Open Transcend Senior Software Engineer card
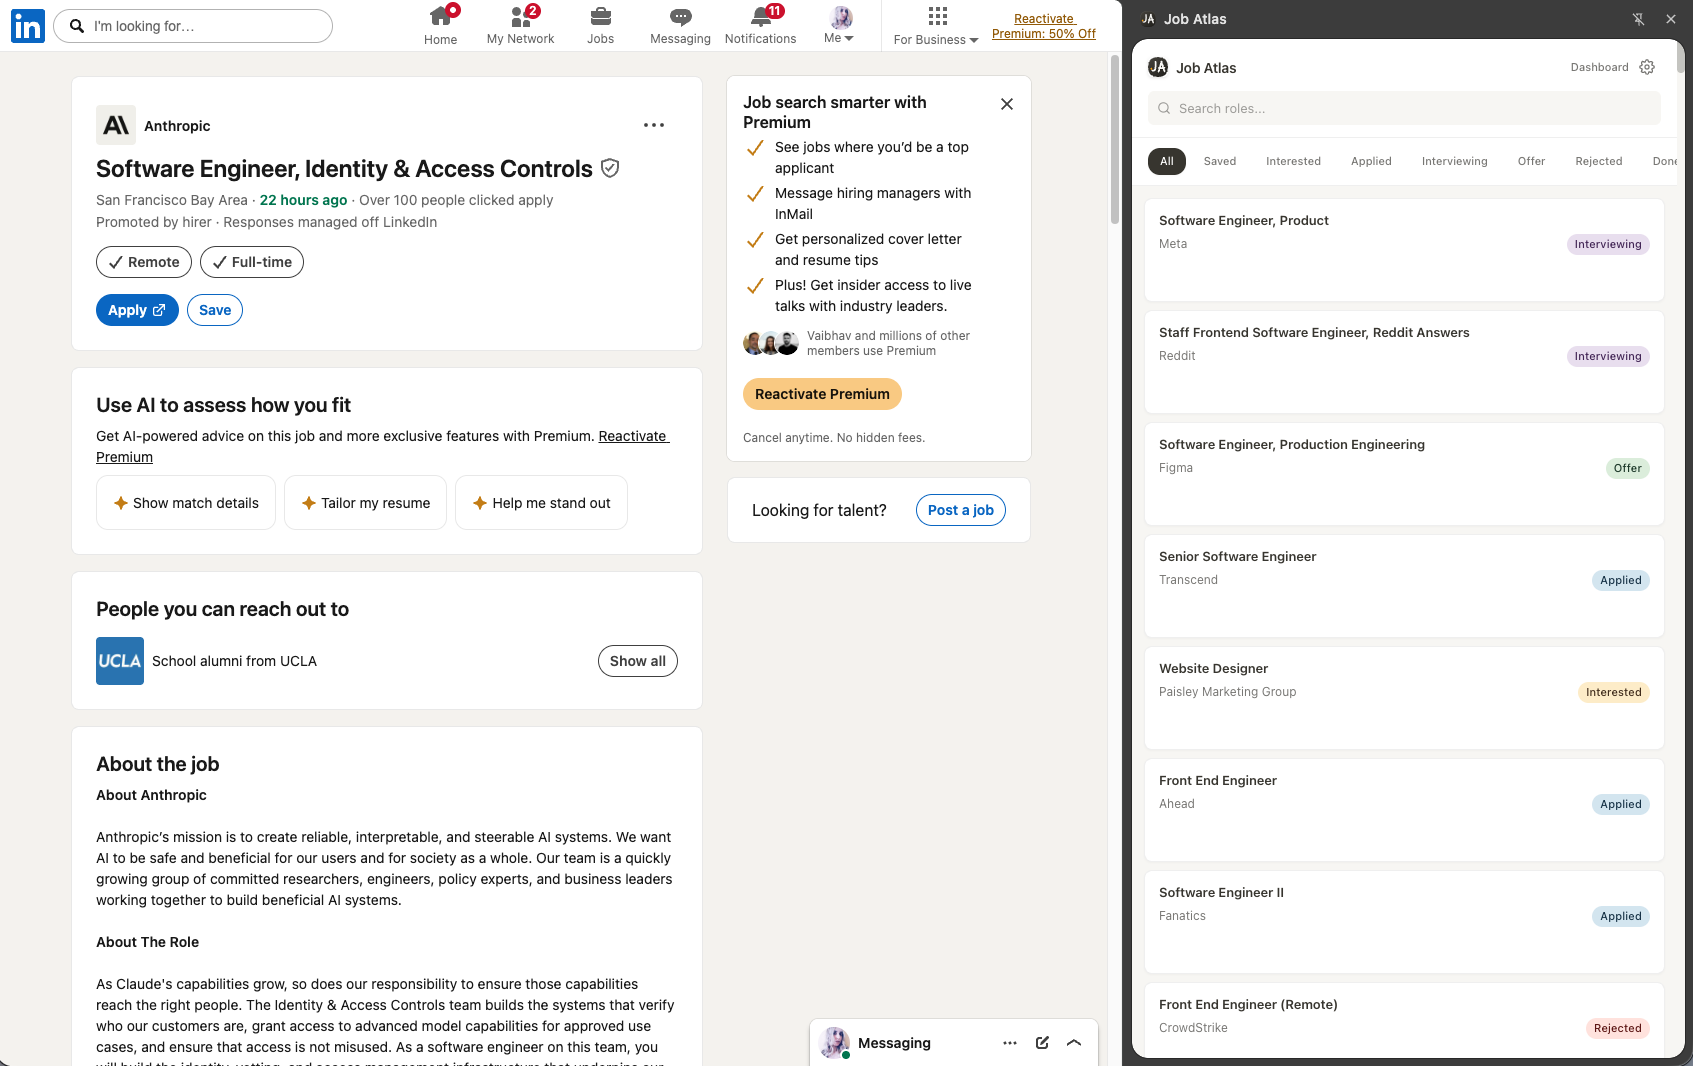1693x1066 pixels. (x=1404, y=586)
